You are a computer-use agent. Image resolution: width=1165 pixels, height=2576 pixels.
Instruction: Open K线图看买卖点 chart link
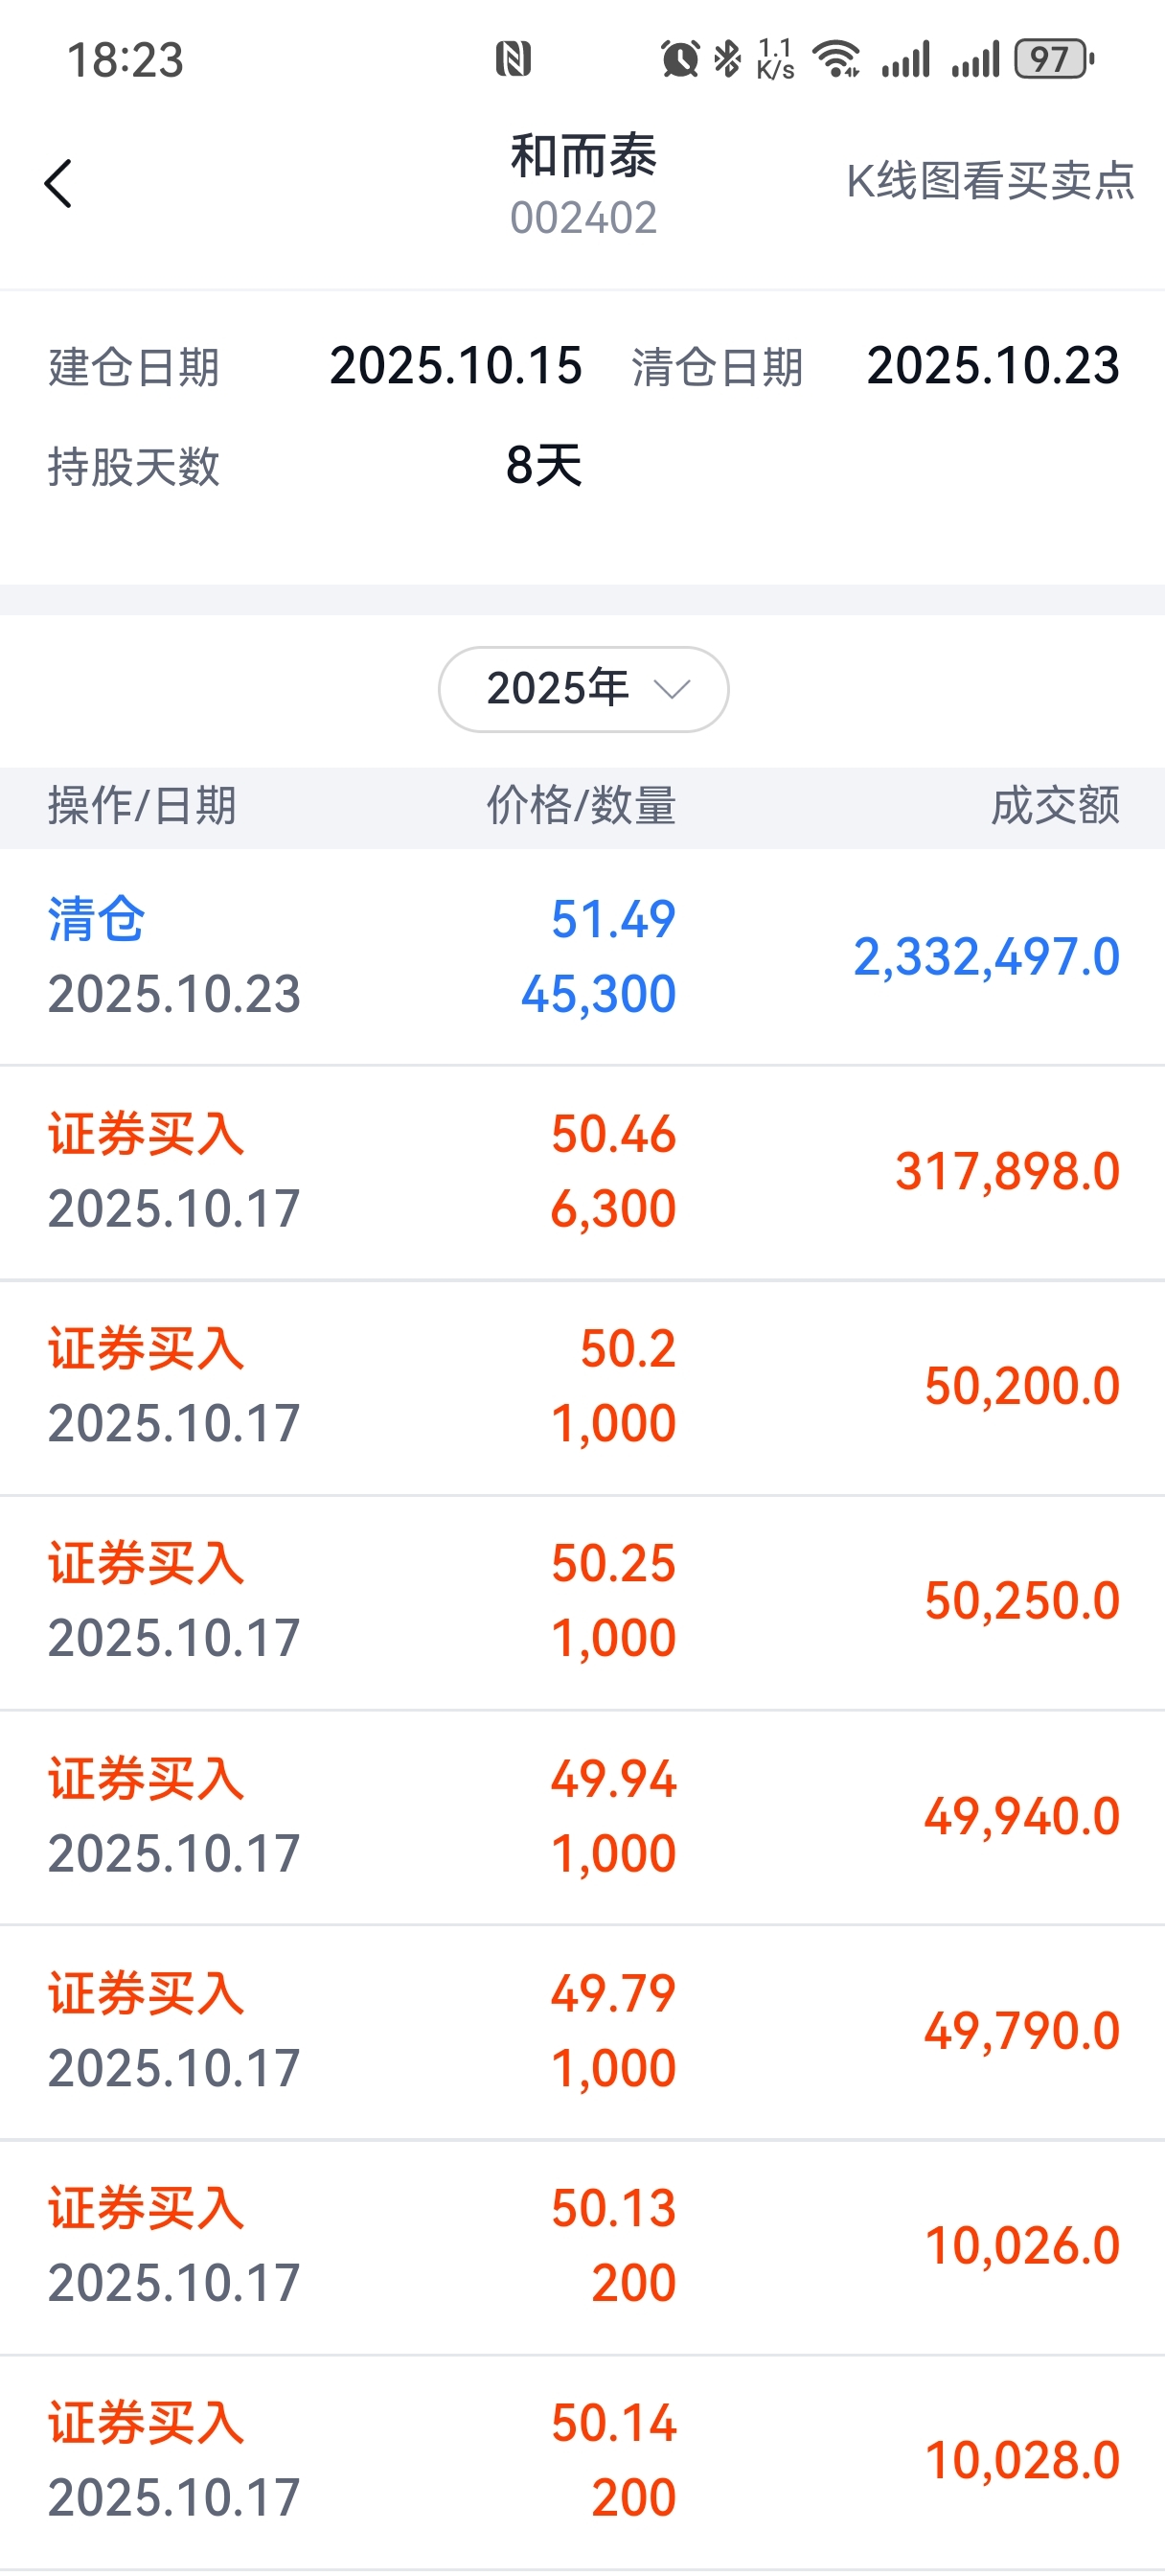pyautogui.click(x=990, y=182)
